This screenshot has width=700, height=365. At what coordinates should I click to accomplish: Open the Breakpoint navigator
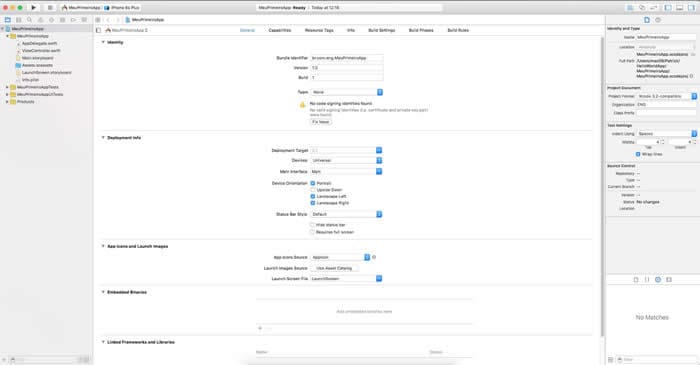point(73,20)
